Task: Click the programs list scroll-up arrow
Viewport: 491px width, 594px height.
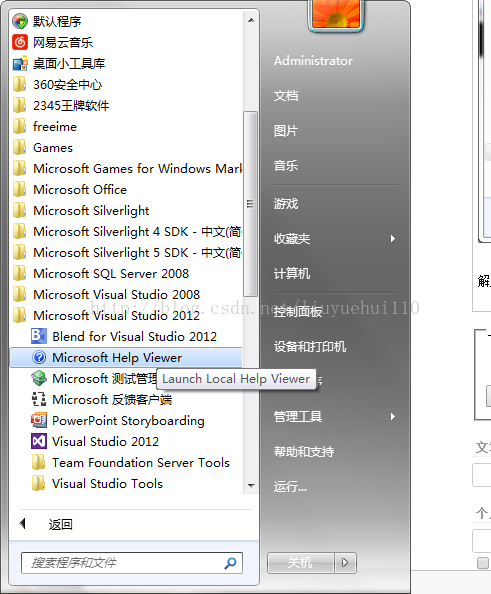Action: click(x=251, y=20)
